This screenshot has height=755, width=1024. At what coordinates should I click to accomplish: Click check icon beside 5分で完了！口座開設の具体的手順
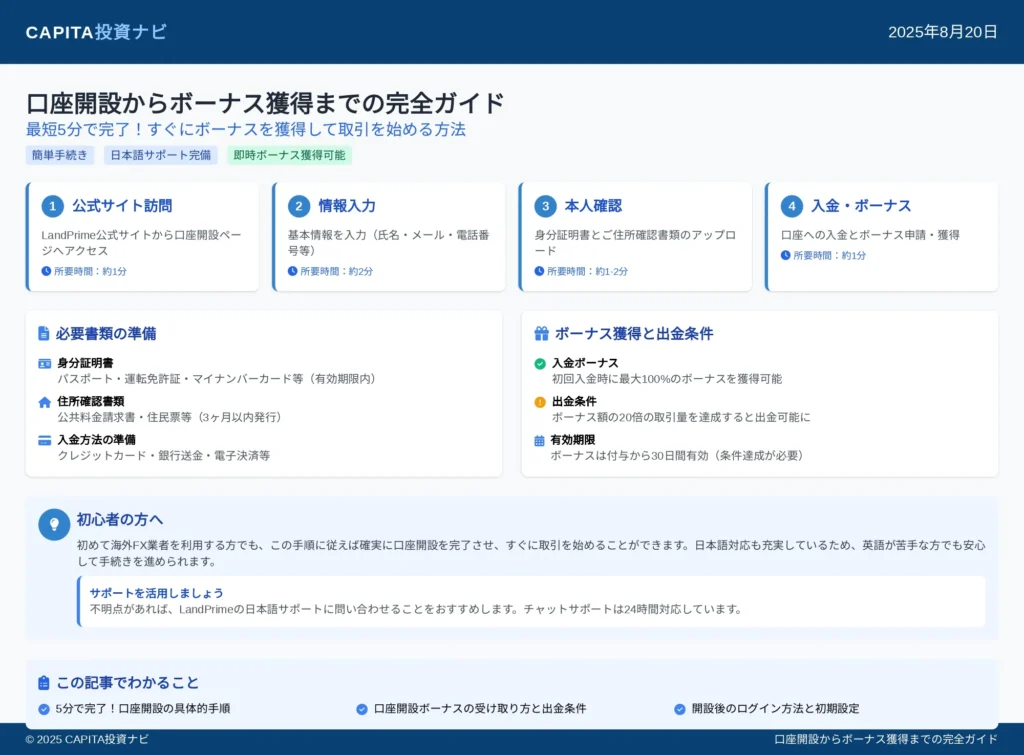[x=44, y=709]
